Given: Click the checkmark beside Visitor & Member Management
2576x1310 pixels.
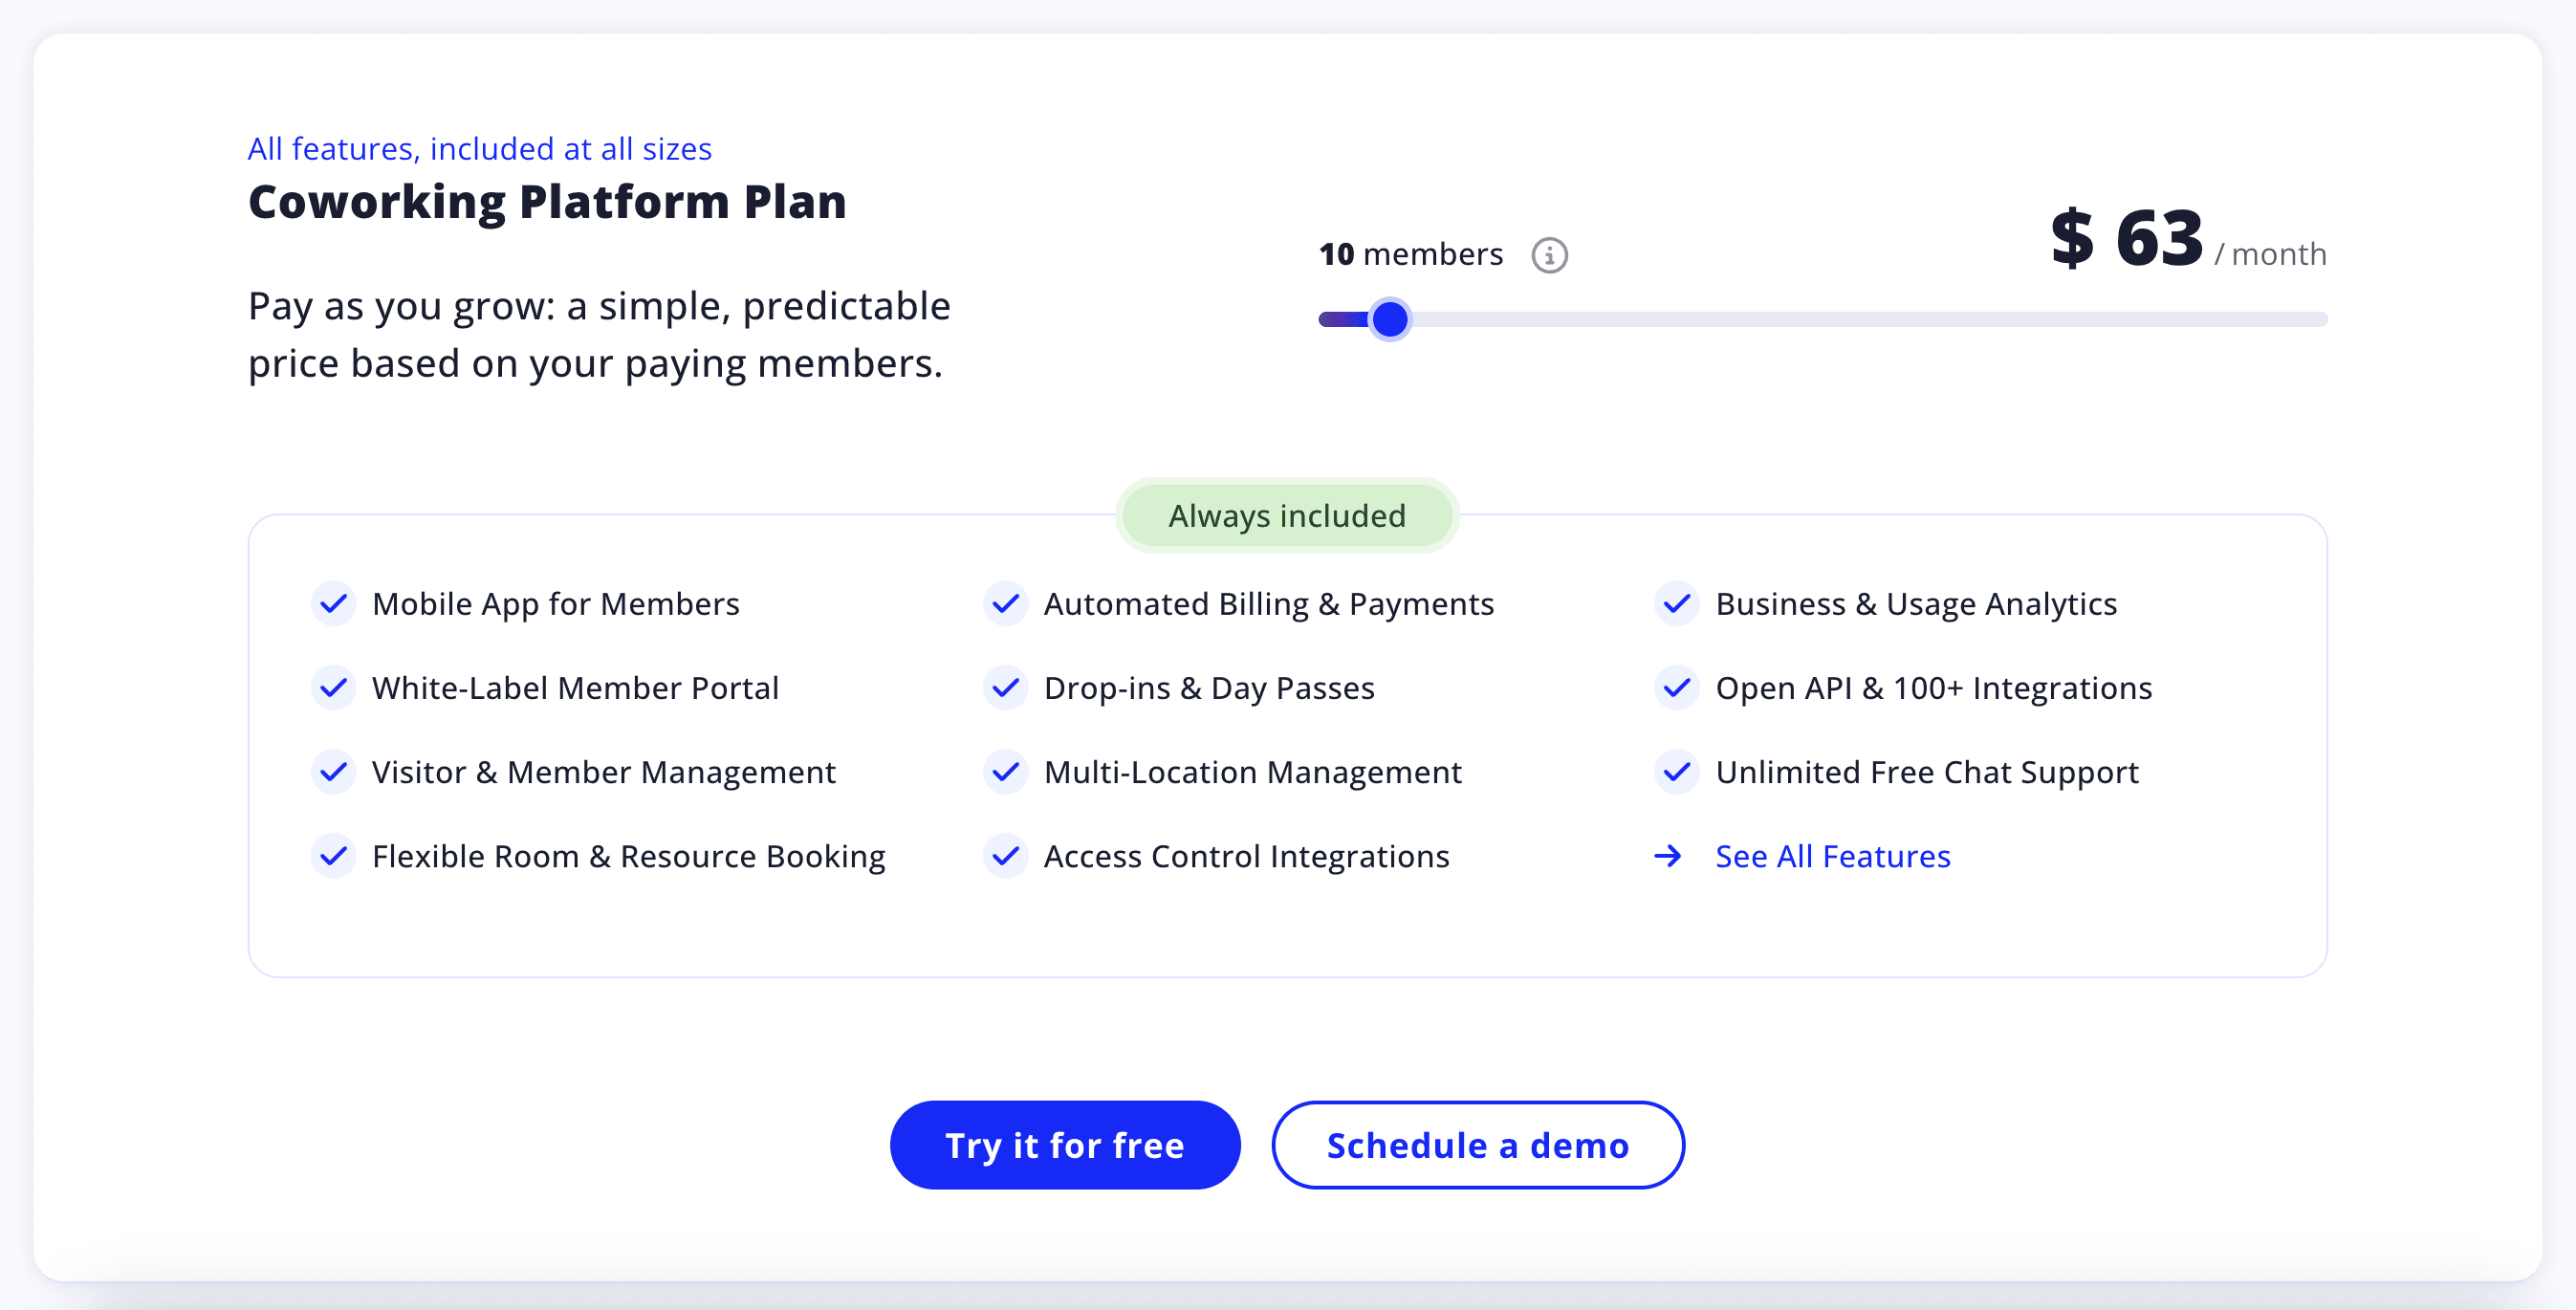Looking at the screenshot, I should pyautogui.click(x=333, y=771).
